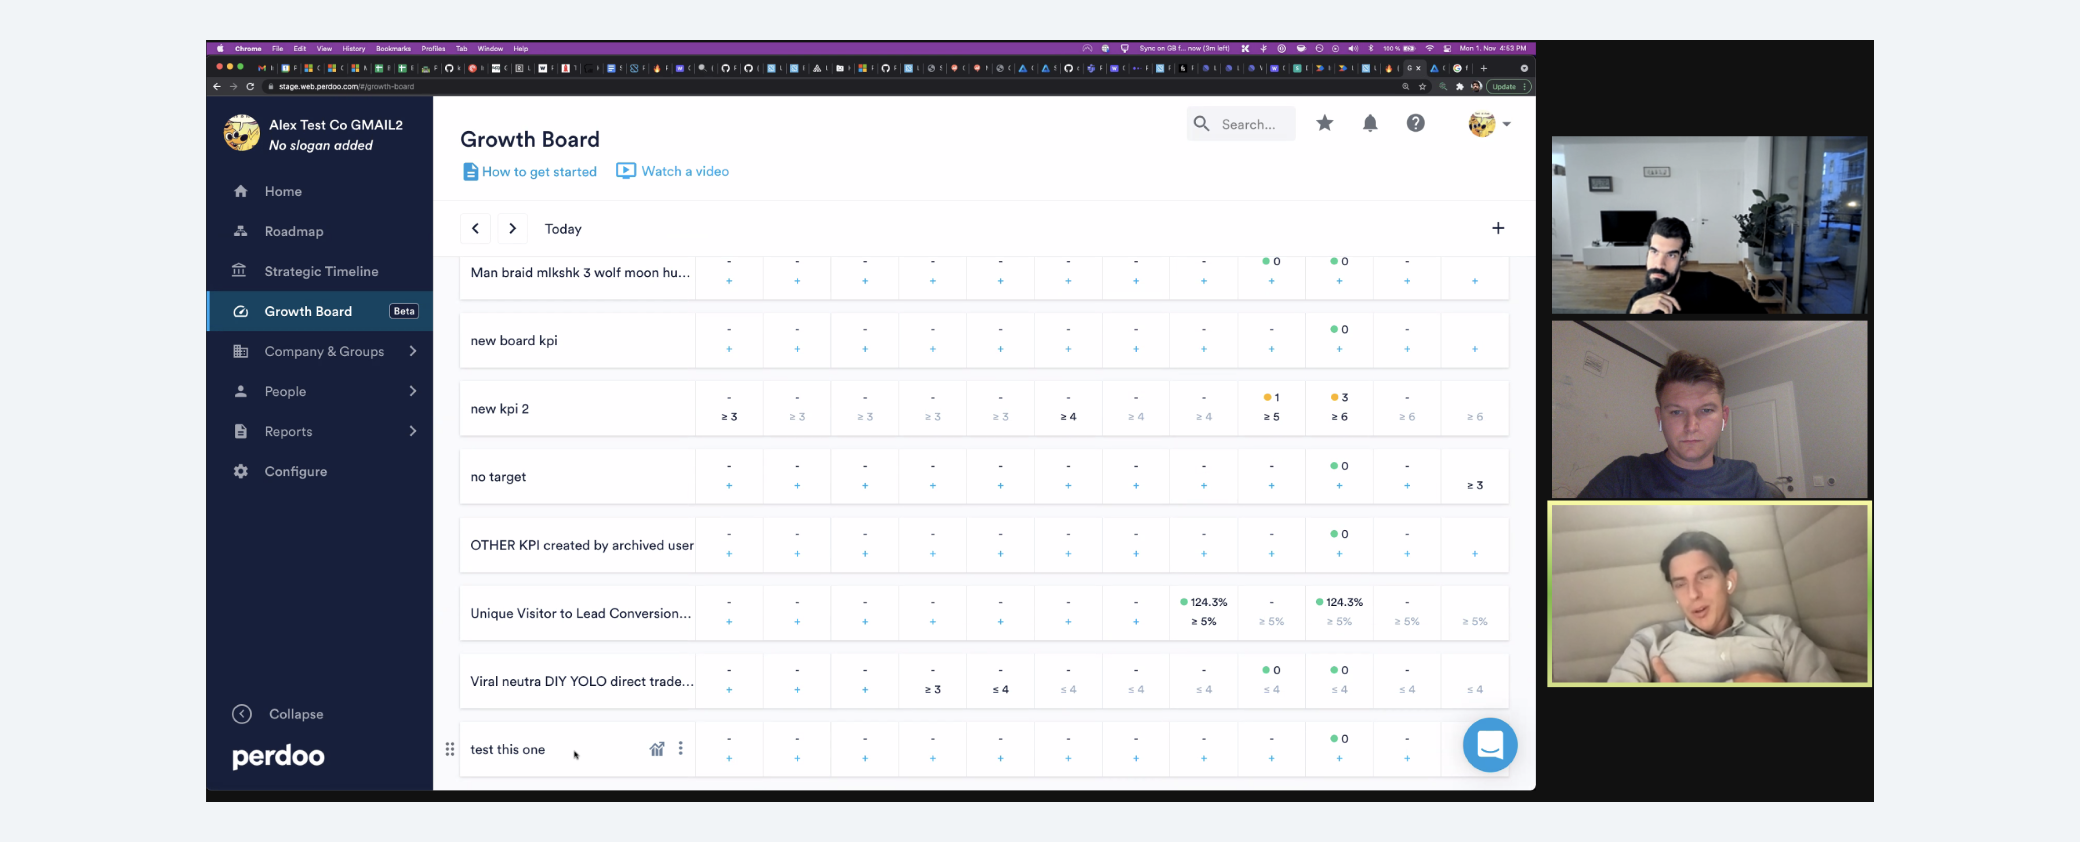Expand the Reports submenu
The image size is (2080, 842).
click(x=412, y=431)
